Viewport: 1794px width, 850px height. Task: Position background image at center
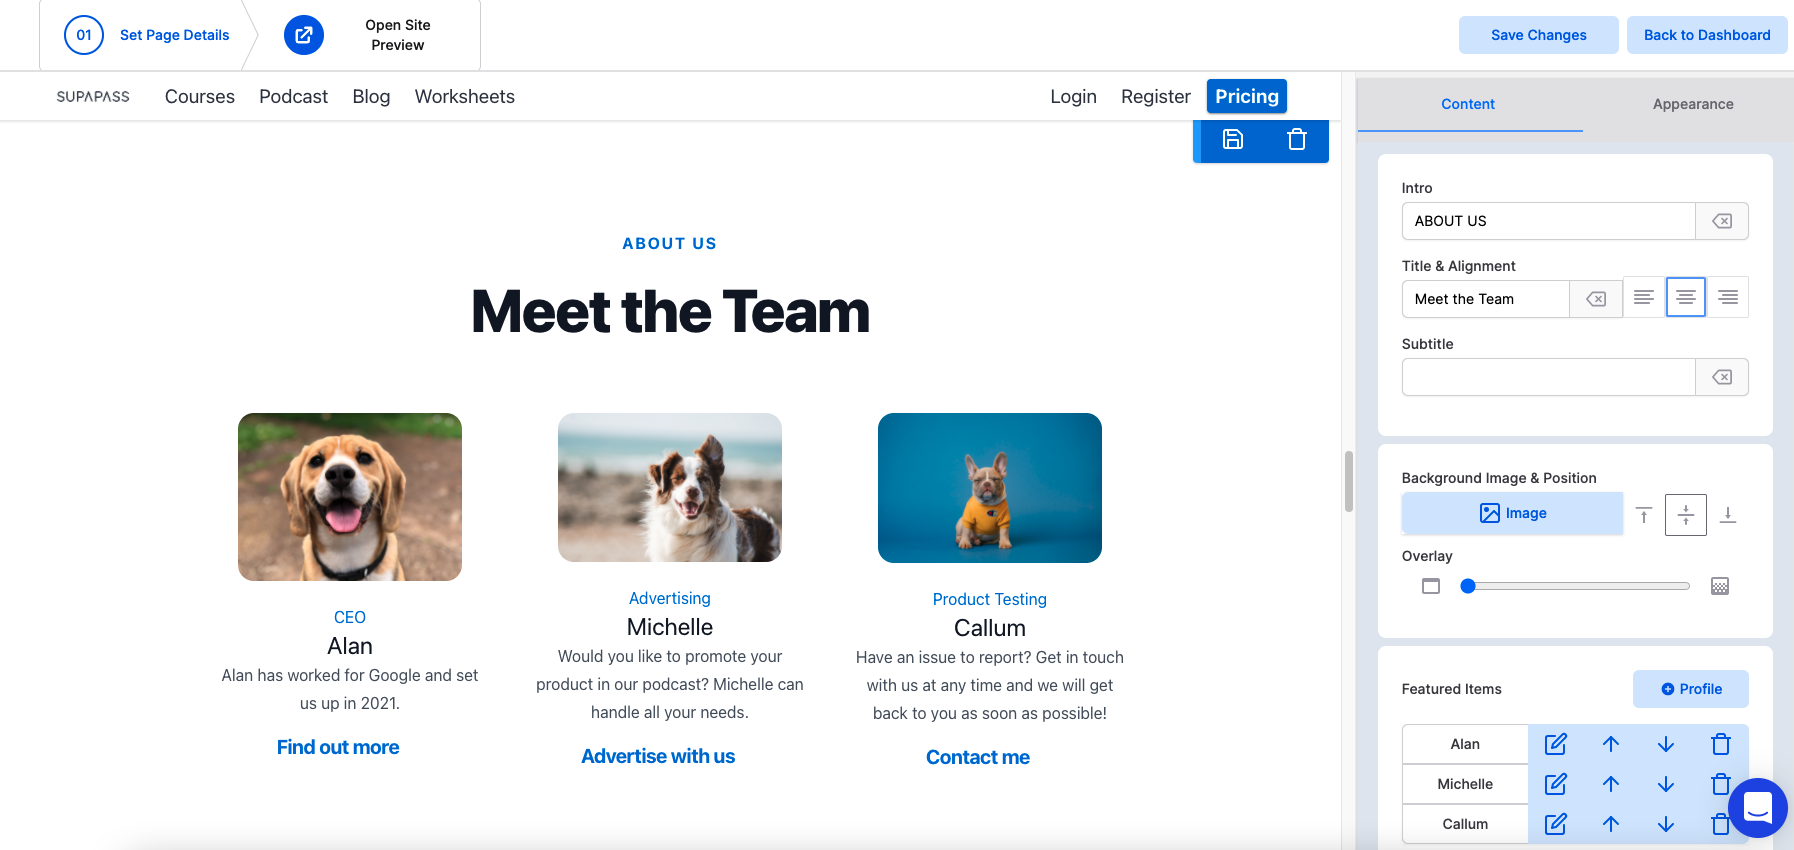click(x=1686, y=515)
